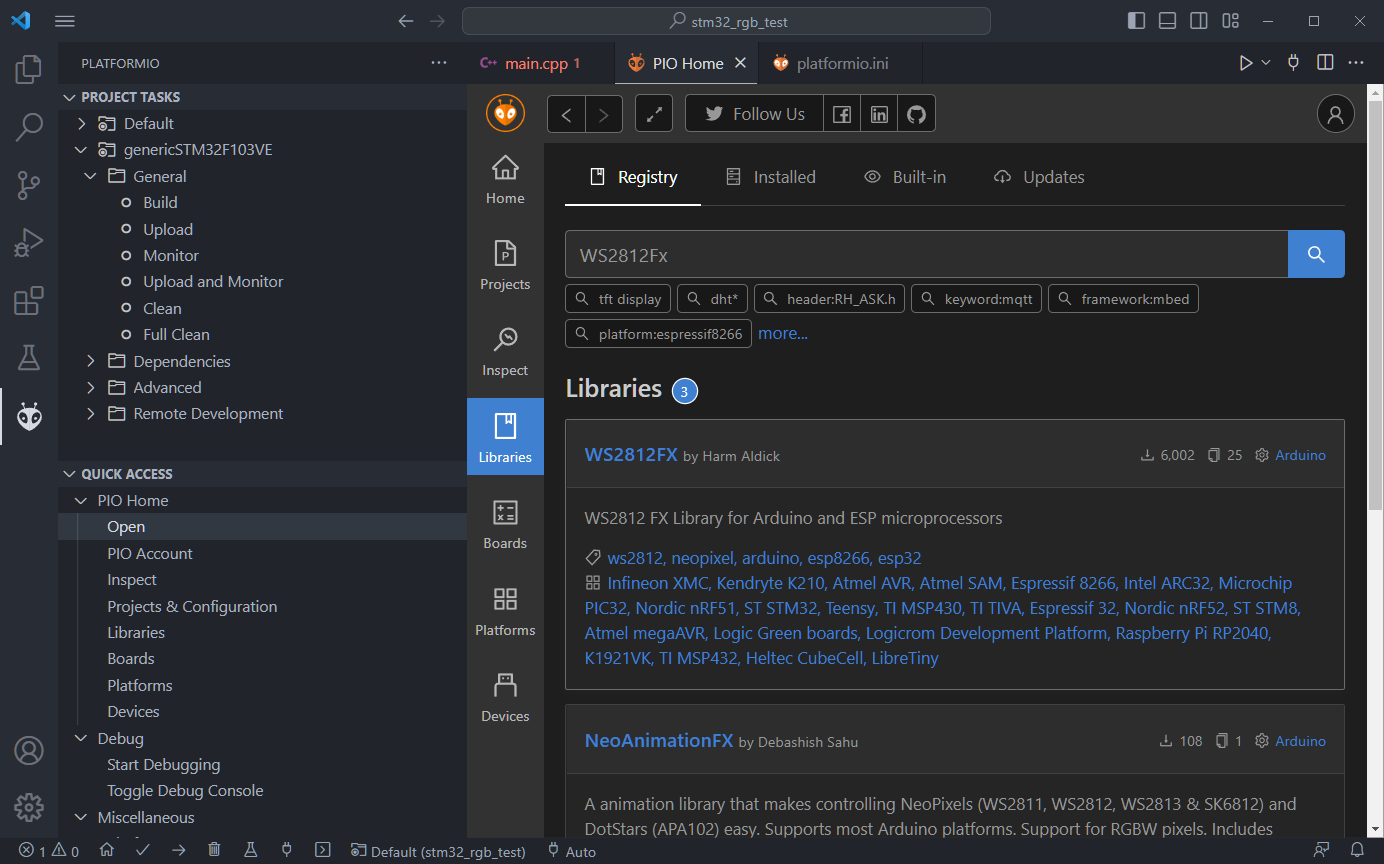Open the Explorer view in activity bar
This screenshot has height=864, width=1384.
29,69
